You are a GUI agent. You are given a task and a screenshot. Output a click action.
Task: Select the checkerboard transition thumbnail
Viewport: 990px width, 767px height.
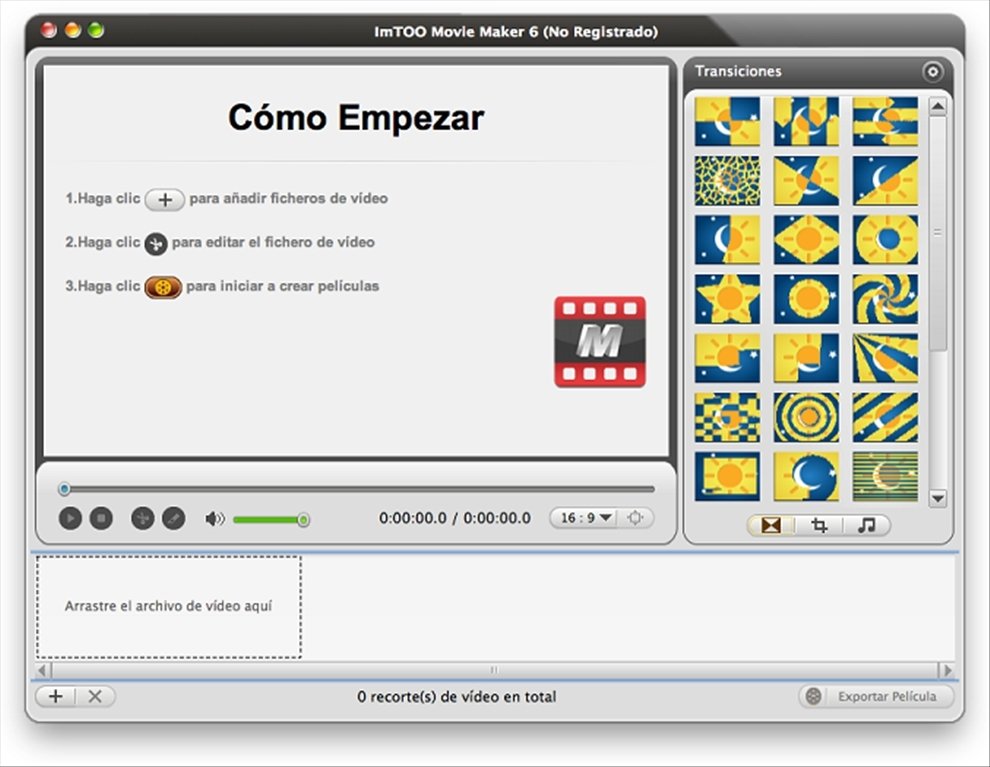[727, 417]
